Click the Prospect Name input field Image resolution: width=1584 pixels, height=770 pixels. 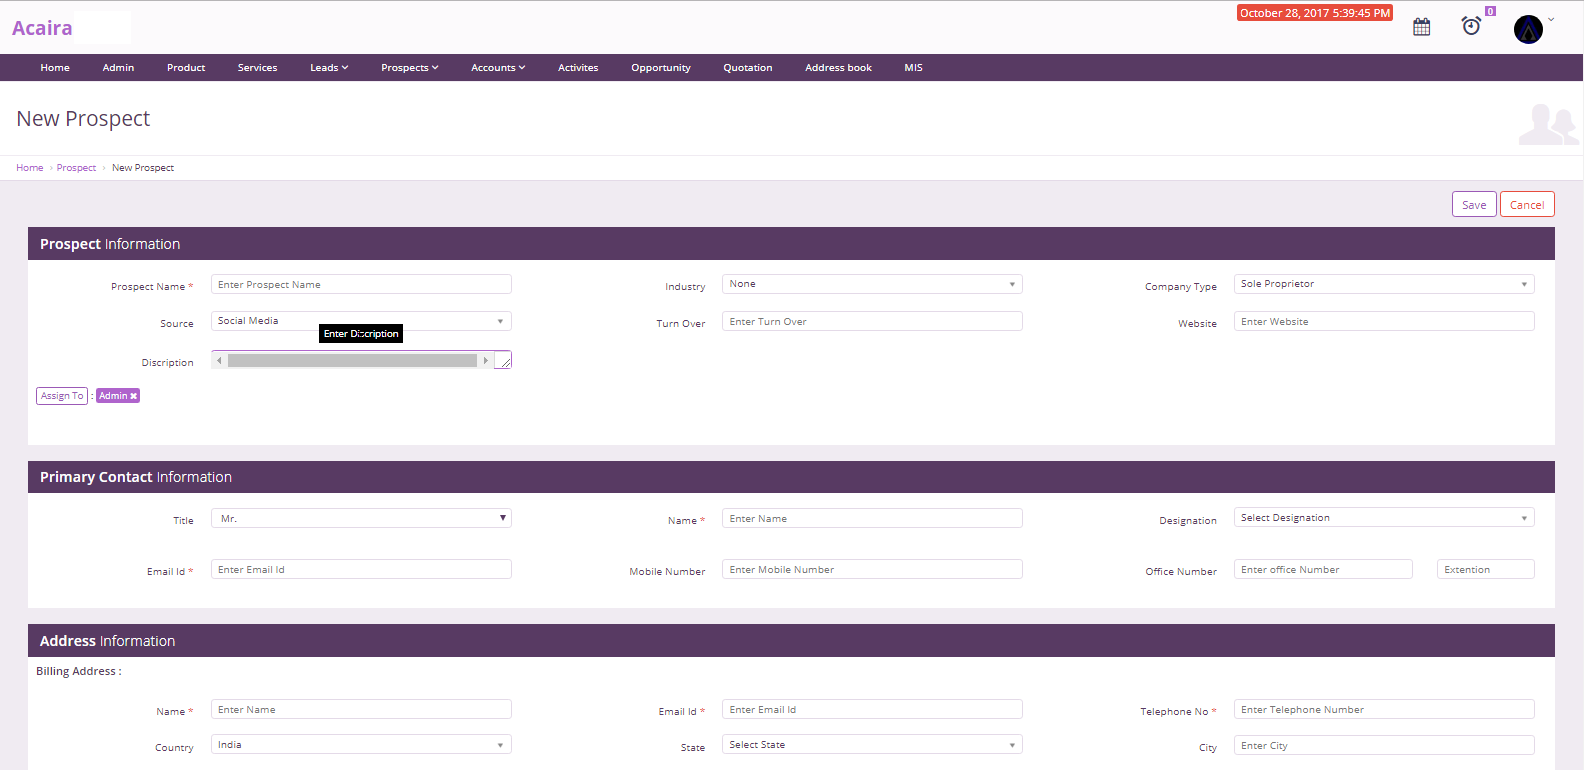361,285
